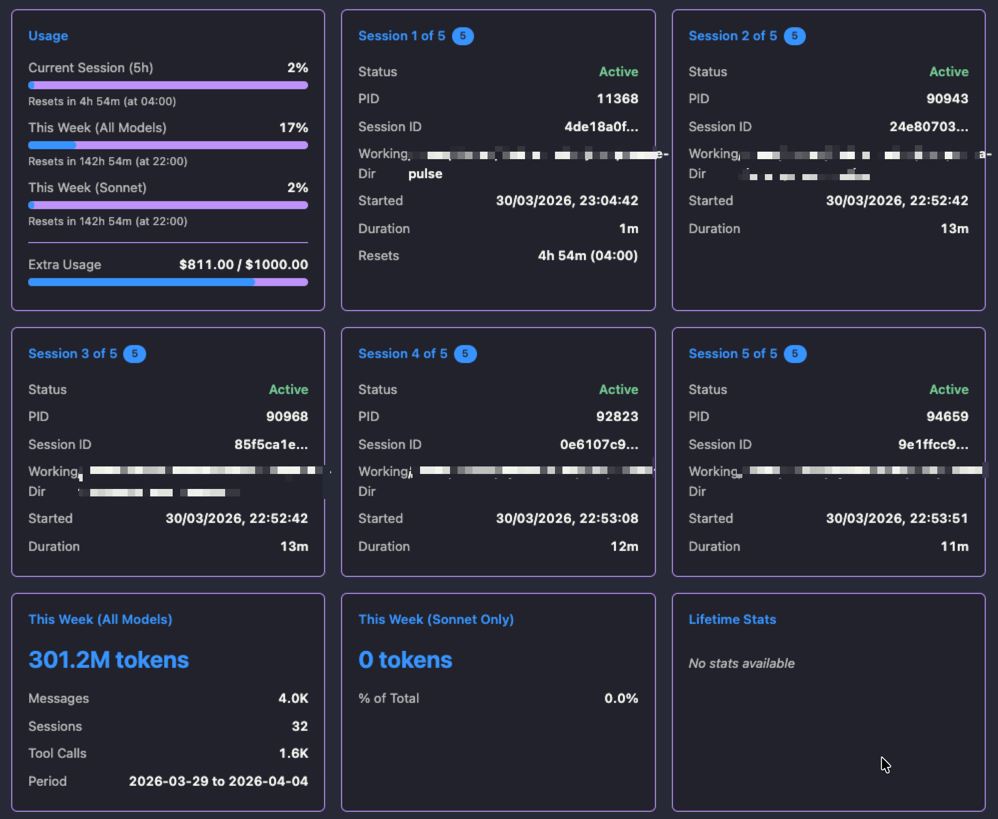
Task: Click the Resets value 4h 54m (04:00)
Action: tap(588, 255)
